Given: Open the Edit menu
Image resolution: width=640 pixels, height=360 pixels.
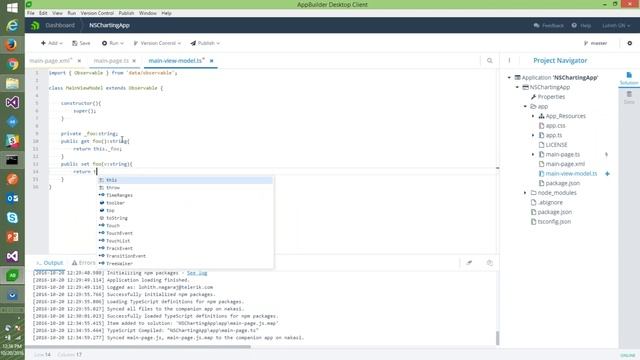Looking at the screenshot, I should (43, 13).
